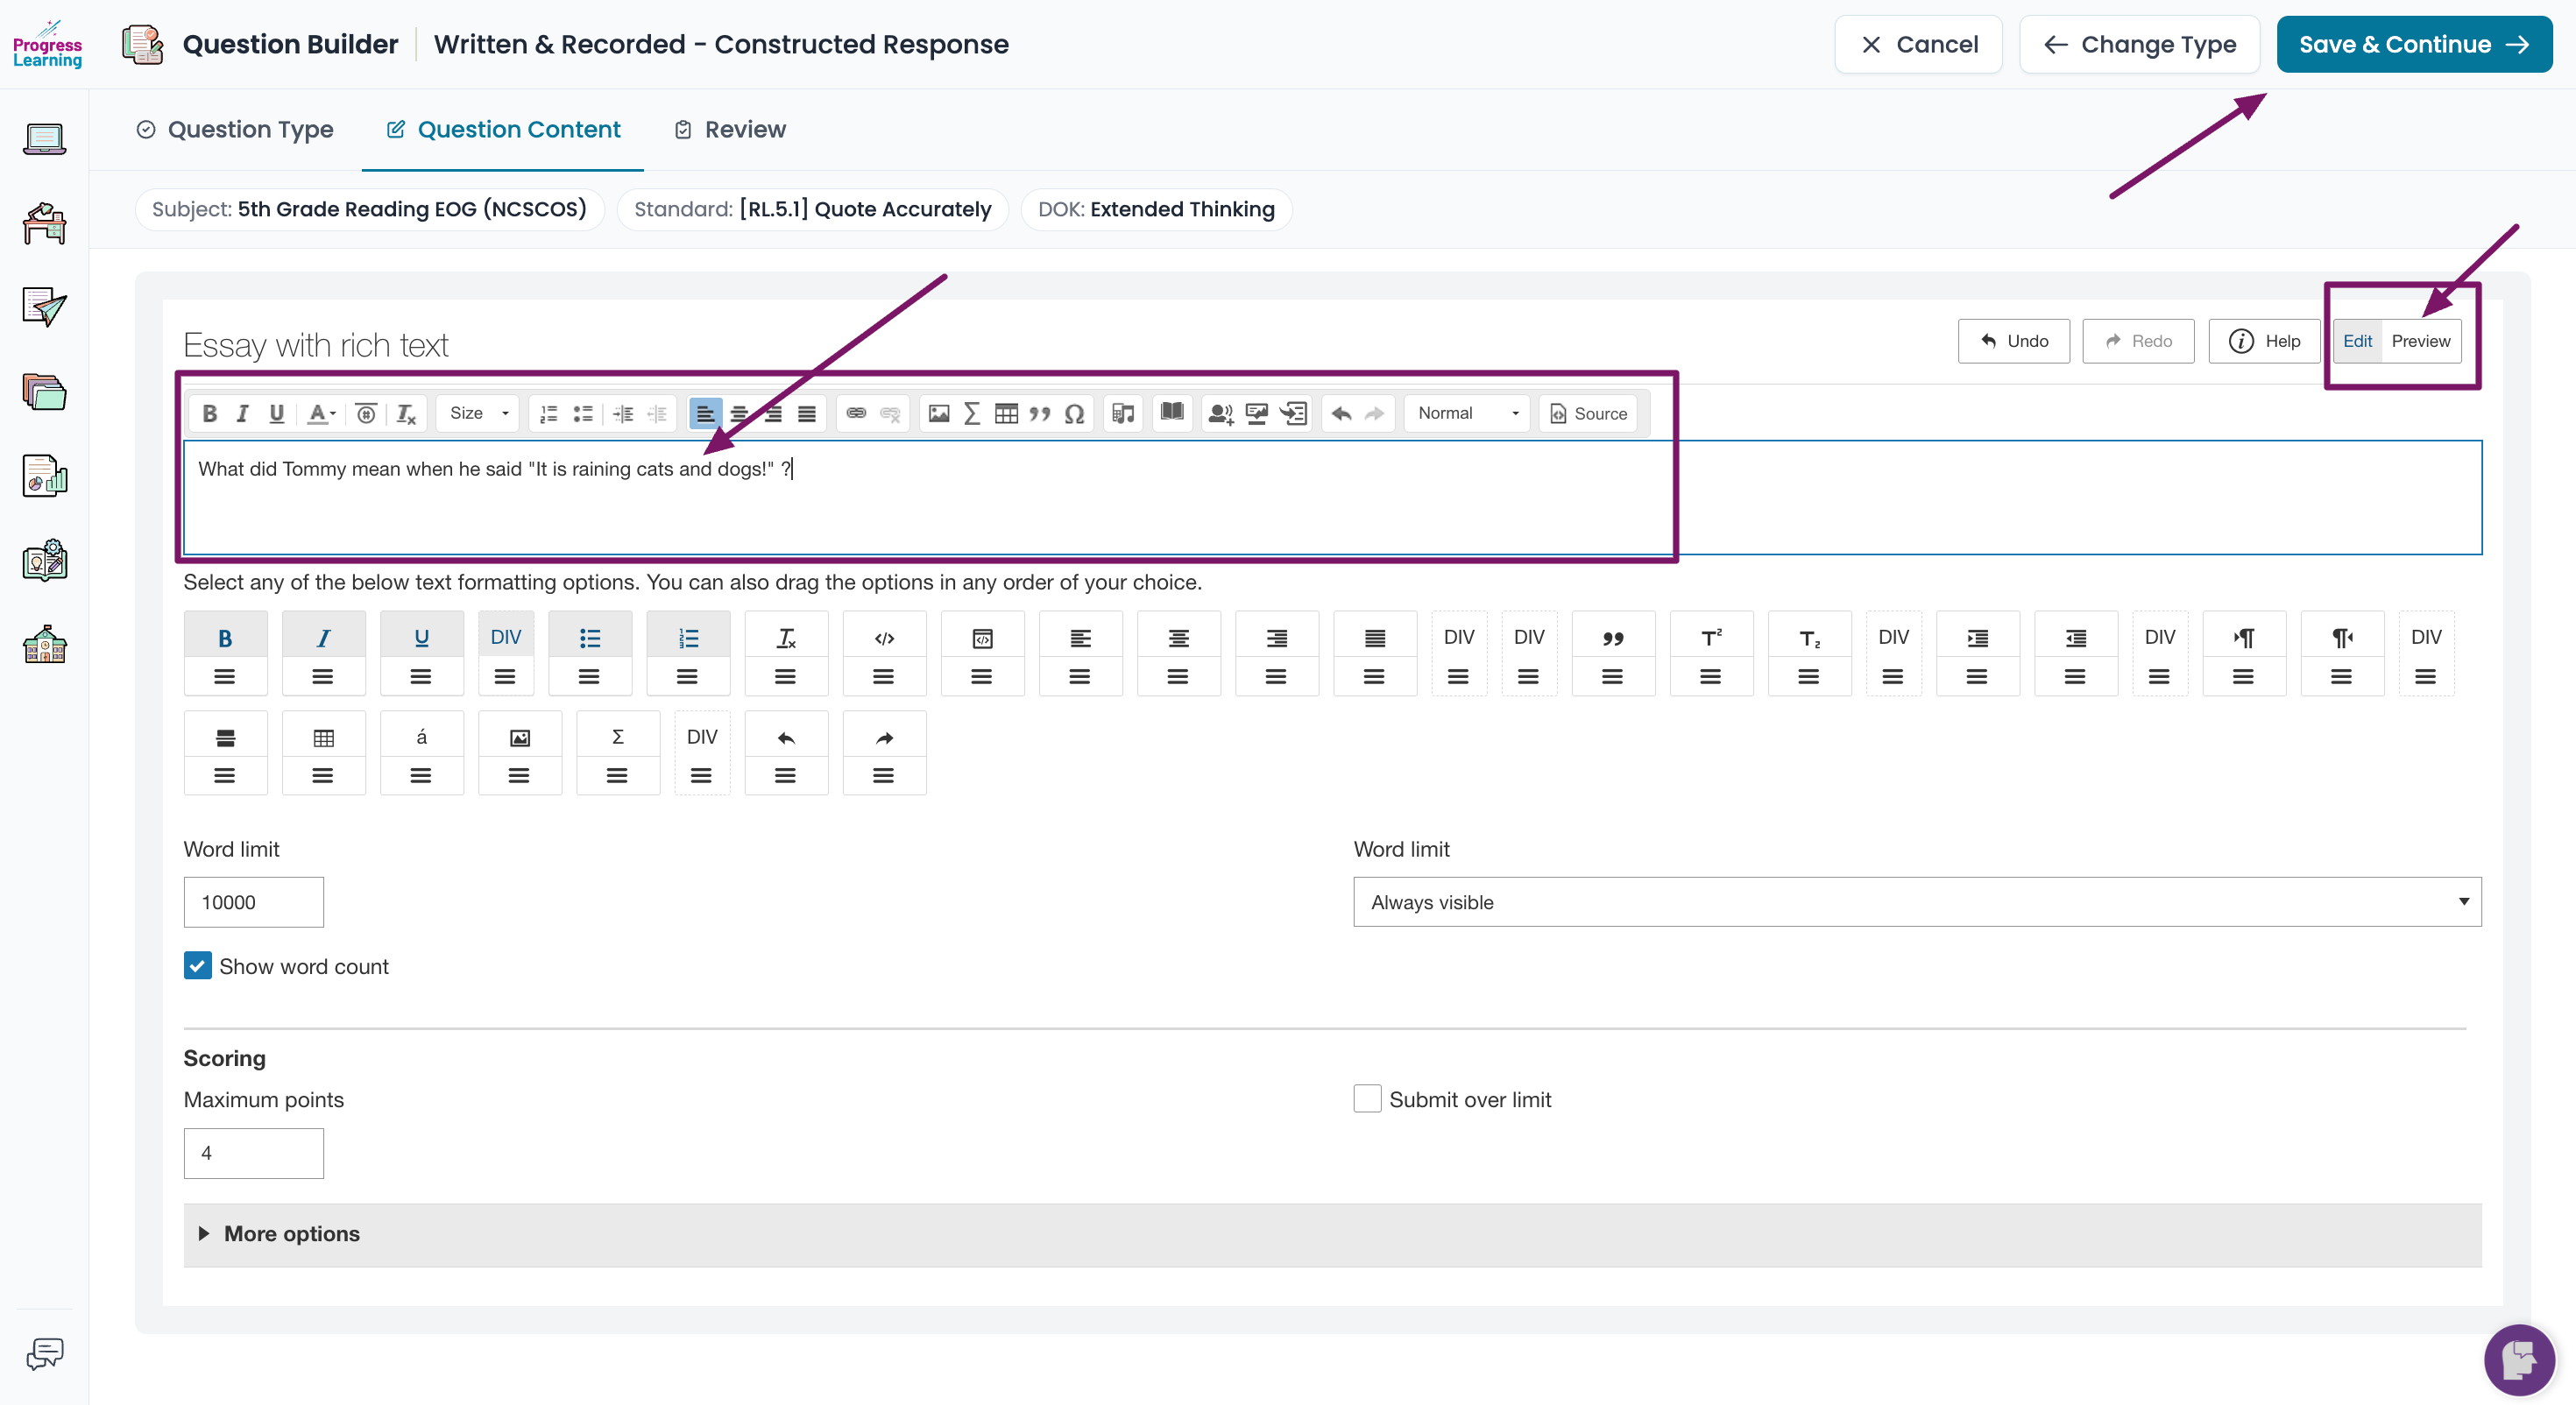Click the Subject: 5th Grade Reading EOG chip

click(369, 209)
